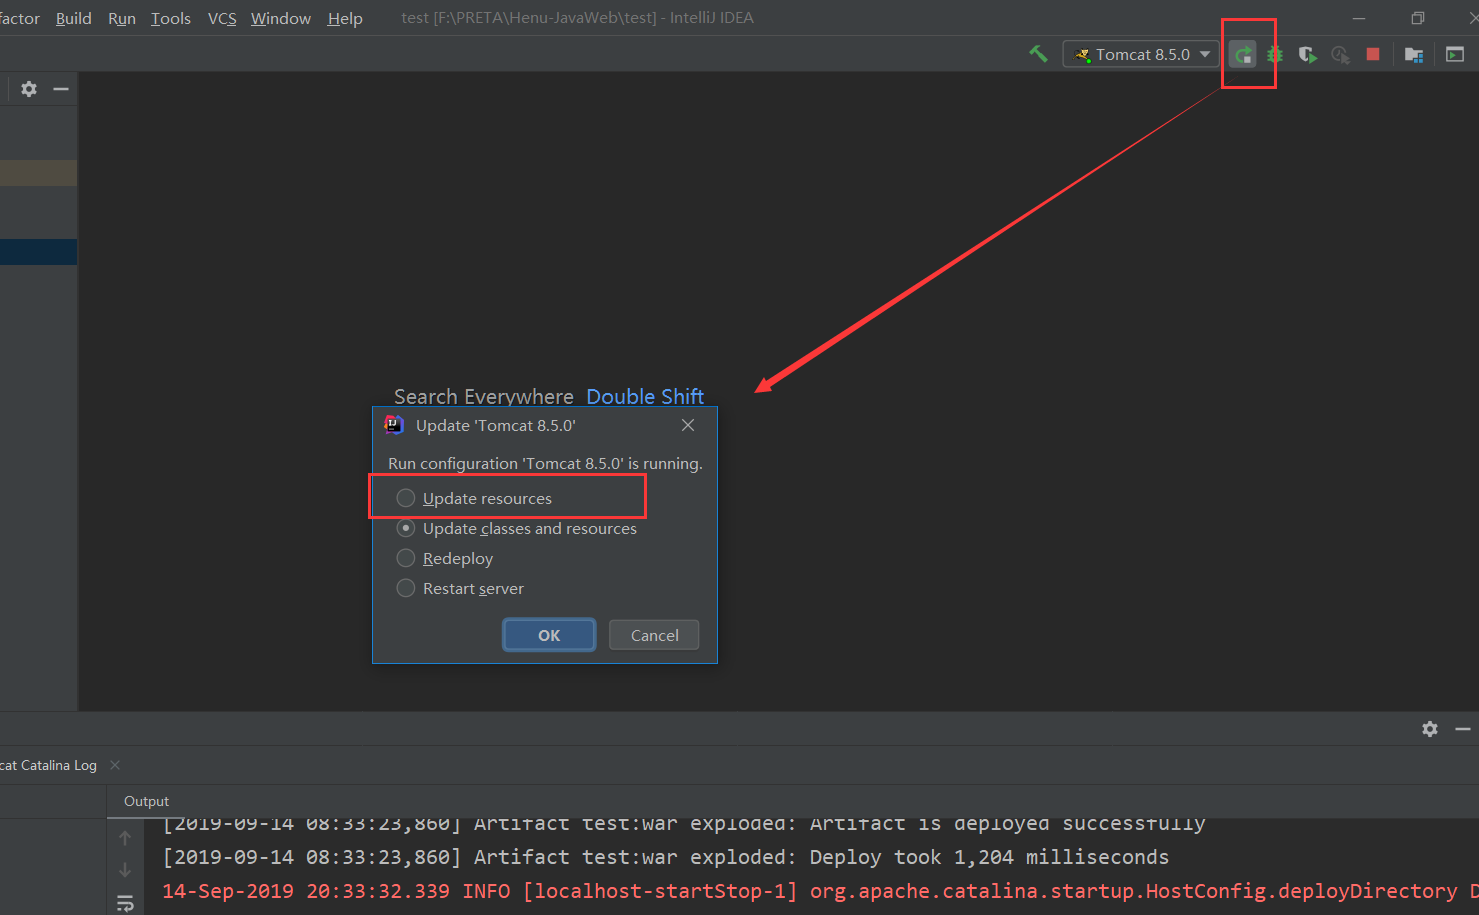
Task: Click the Build Project hammer icon
Action: coord(1038,54)
